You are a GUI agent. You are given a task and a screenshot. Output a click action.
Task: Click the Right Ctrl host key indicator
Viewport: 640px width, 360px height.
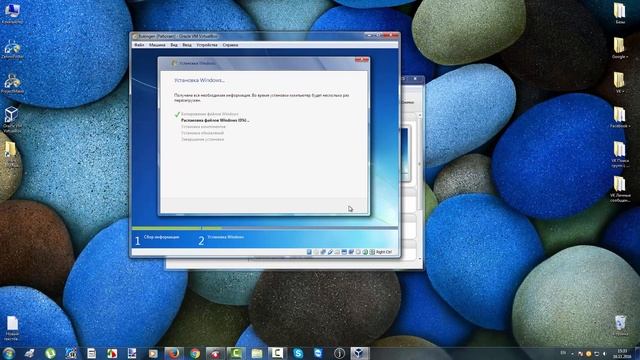coord(384,252)
